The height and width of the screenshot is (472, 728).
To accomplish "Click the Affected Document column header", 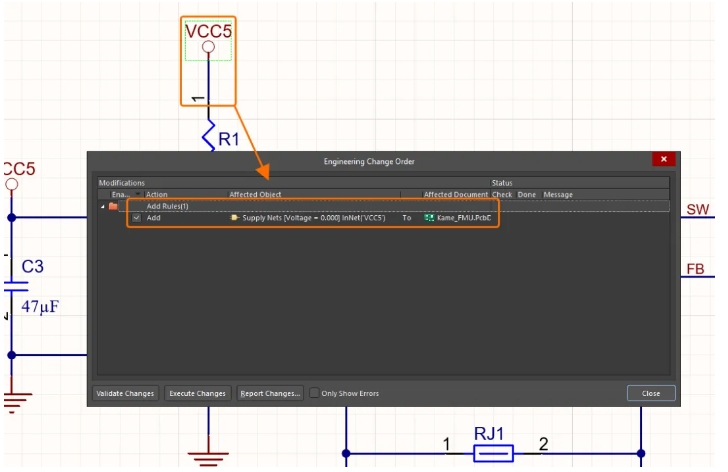I will point(455,194).
